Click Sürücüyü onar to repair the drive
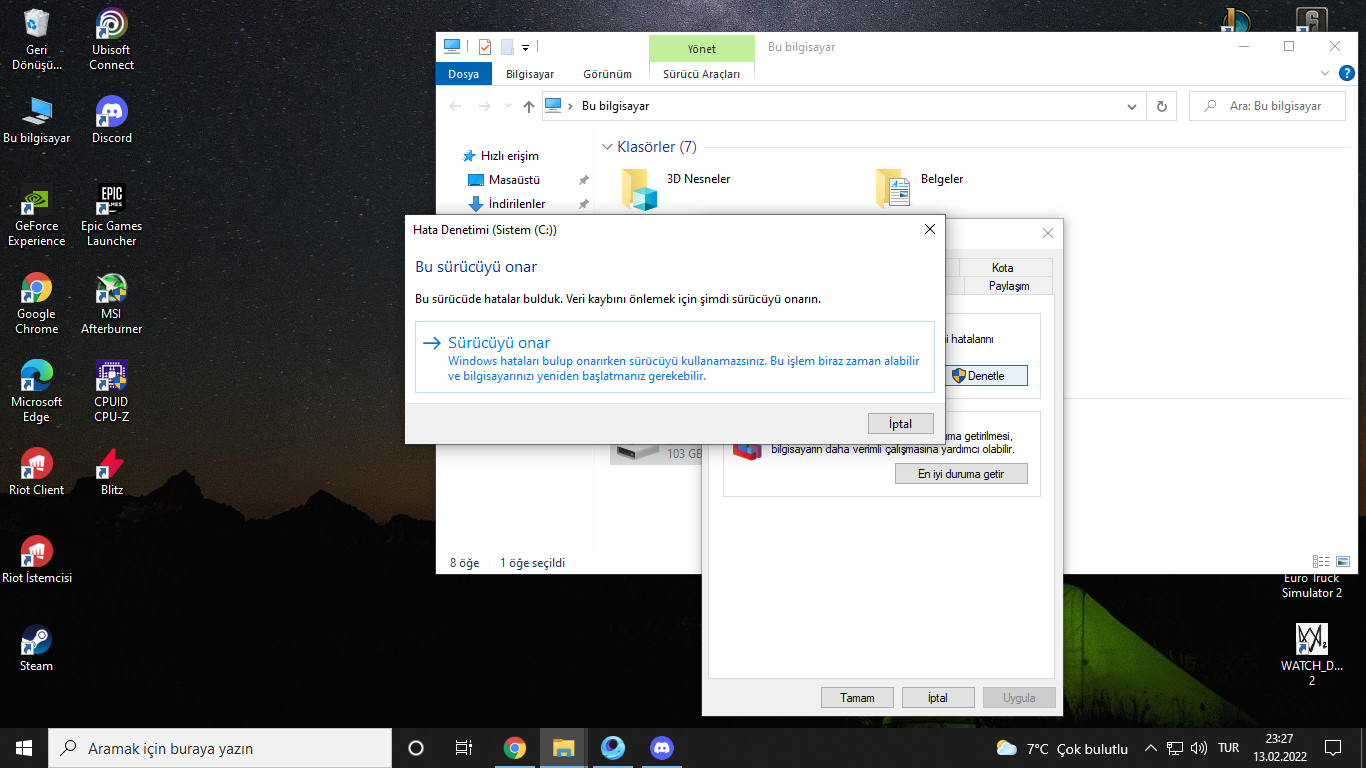Image resolution: width=1366 pixels, height=768 pixels. point(675,357)
